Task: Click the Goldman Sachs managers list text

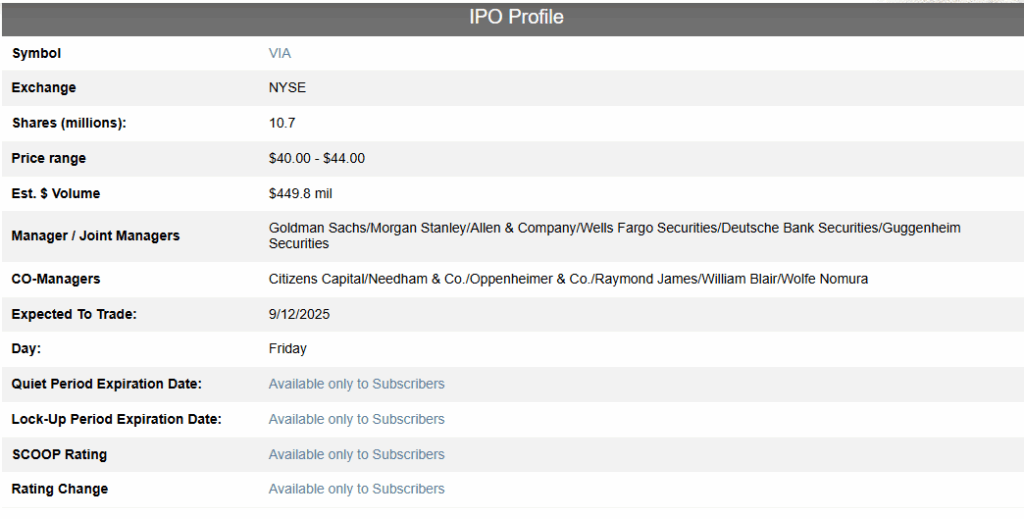Action: (x=614, y=228)
